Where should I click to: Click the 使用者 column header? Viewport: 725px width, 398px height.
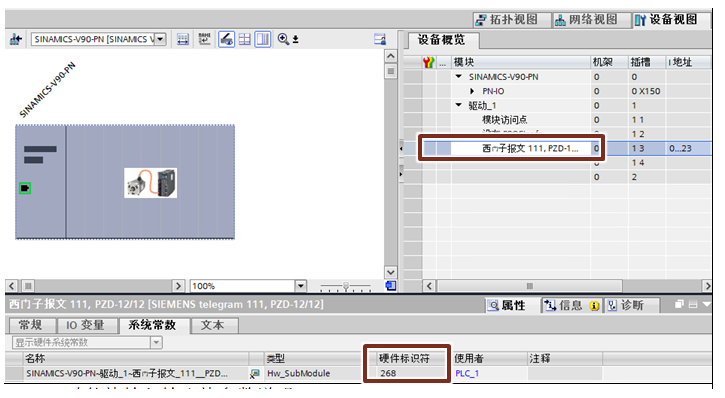[490, 358]
